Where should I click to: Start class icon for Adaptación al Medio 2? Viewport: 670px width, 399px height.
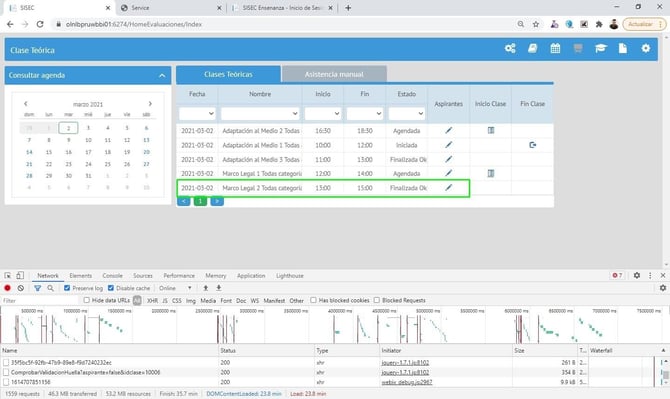click(491, 130)
